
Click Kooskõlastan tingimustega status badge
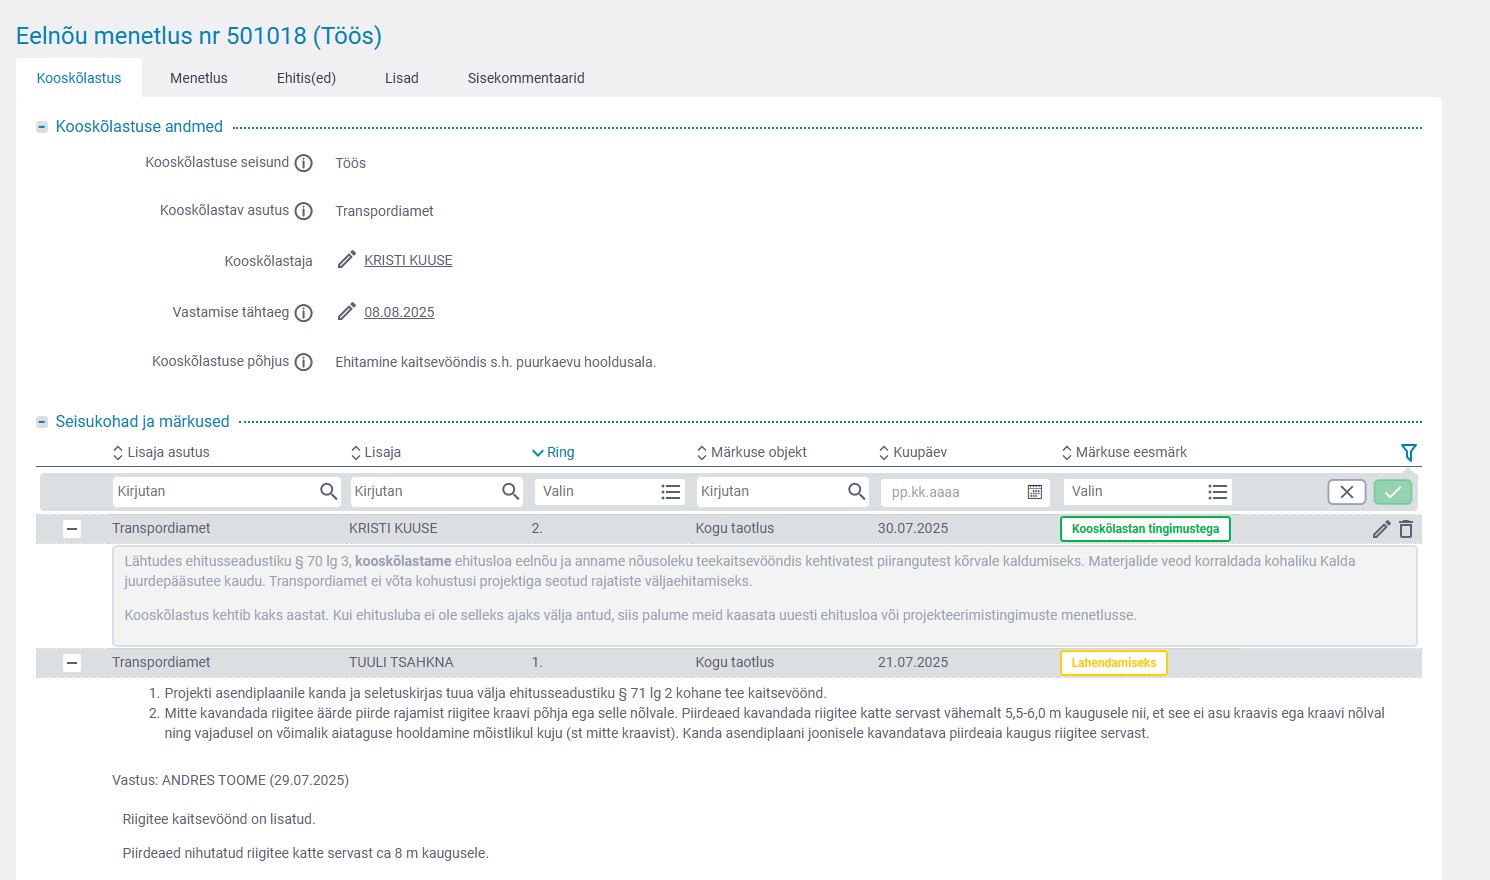(1145, 529)
